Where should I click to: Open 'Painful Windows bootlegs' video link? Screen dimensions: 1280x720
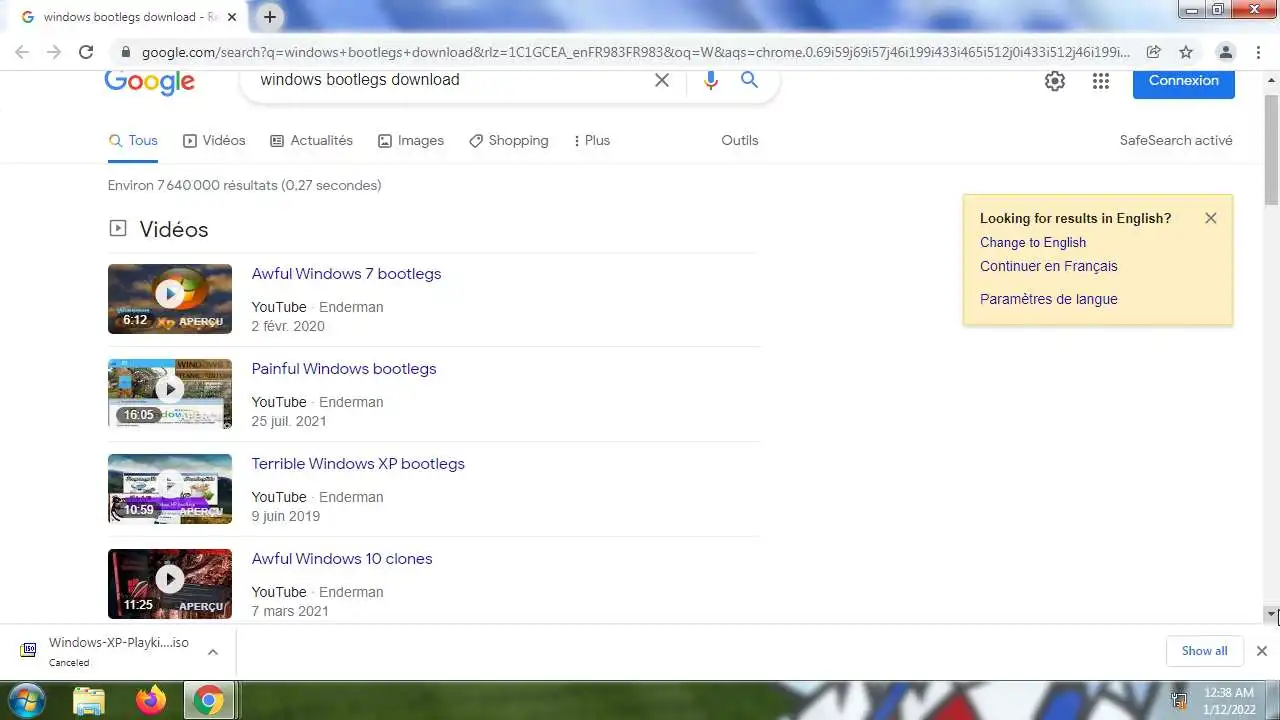click(344, 369)
